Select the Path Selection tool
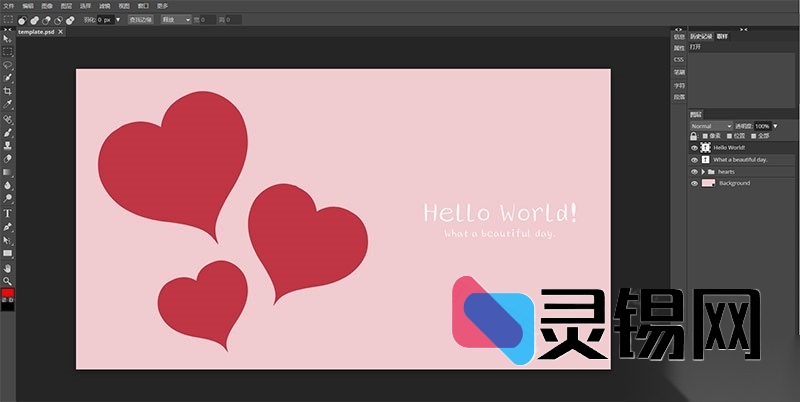800x402 pixels. (x=8, y=240)
